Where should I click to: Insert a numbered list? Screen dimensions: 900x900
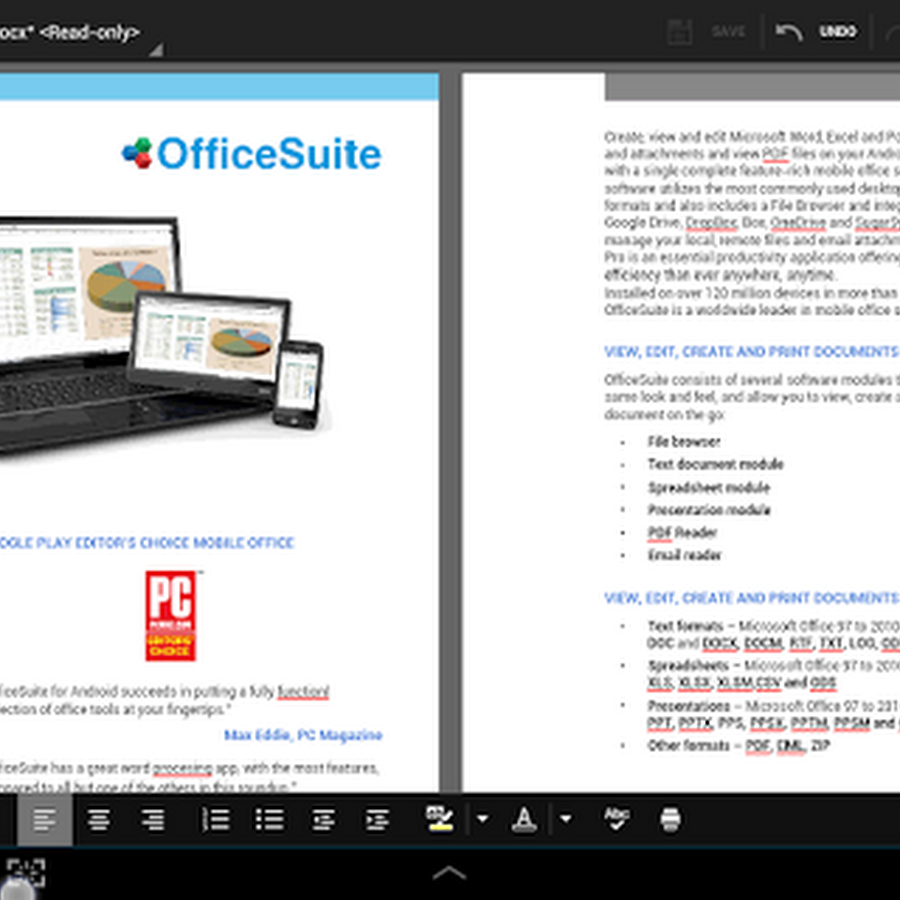pos(216,820)
